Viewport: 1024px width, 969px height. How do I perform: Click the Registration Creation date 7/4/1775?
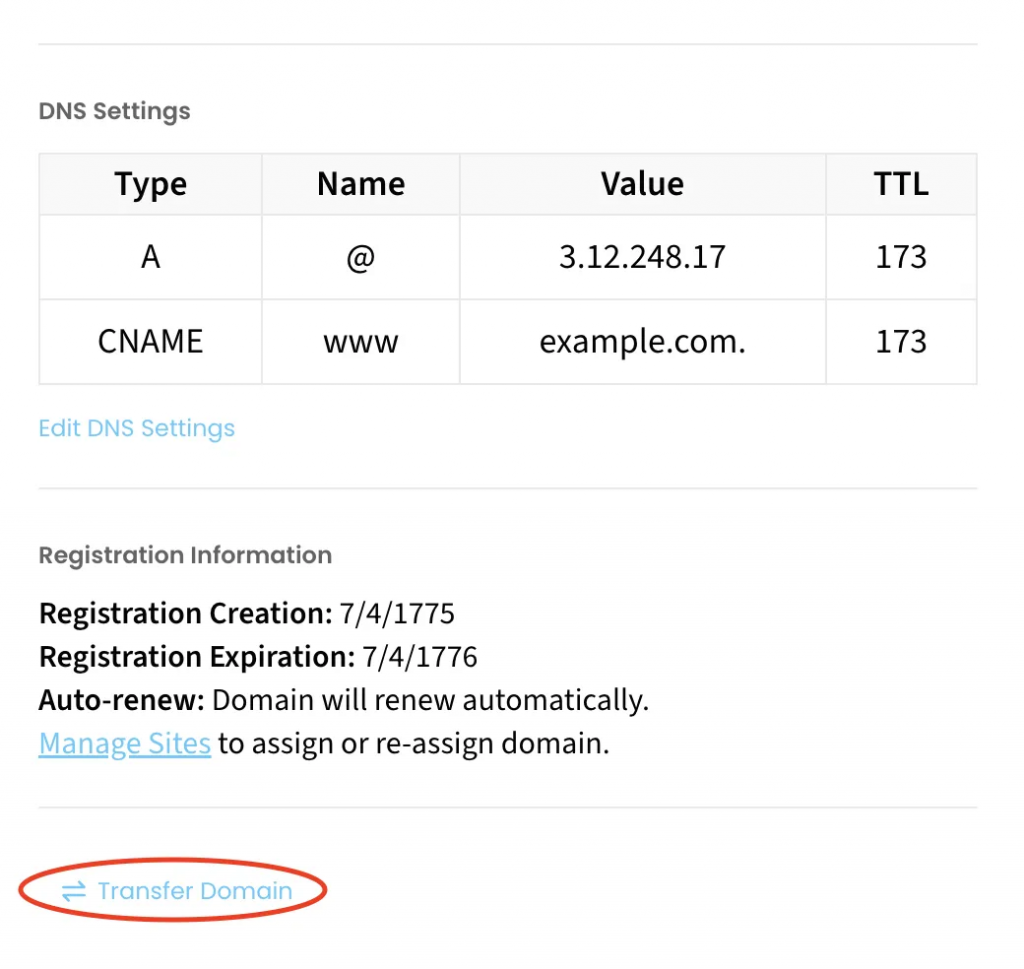(397, 613)
